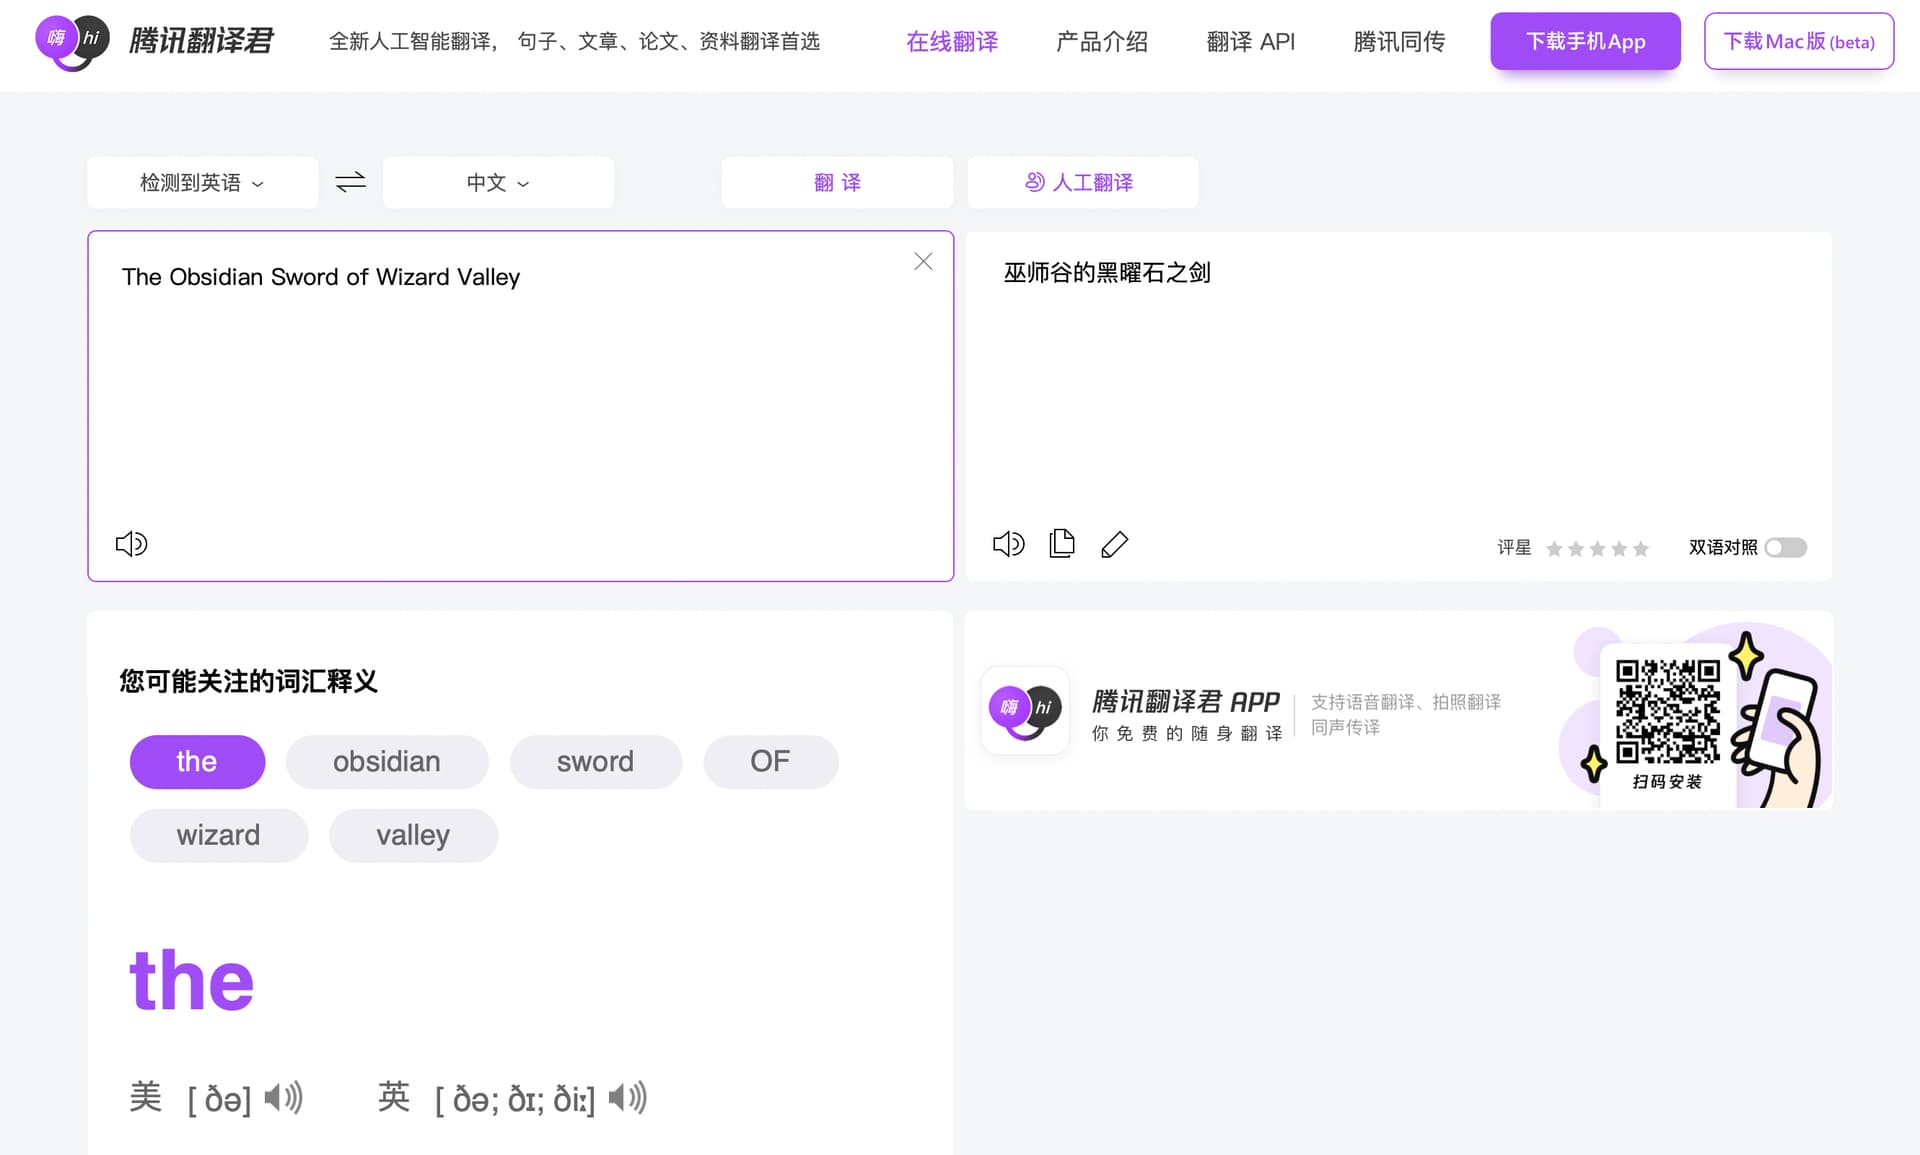1920x1155 pixels.
Task: Select the word chip 'obsidian'
Action: (387, 761)
